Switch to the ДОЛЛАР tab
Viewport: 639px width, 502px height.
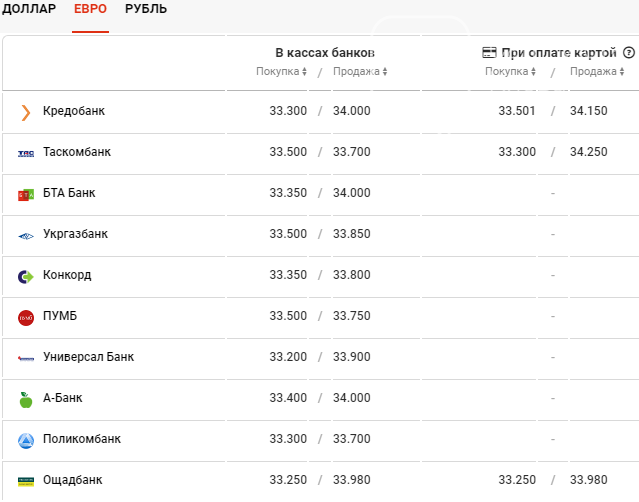[x=30, y=9]
